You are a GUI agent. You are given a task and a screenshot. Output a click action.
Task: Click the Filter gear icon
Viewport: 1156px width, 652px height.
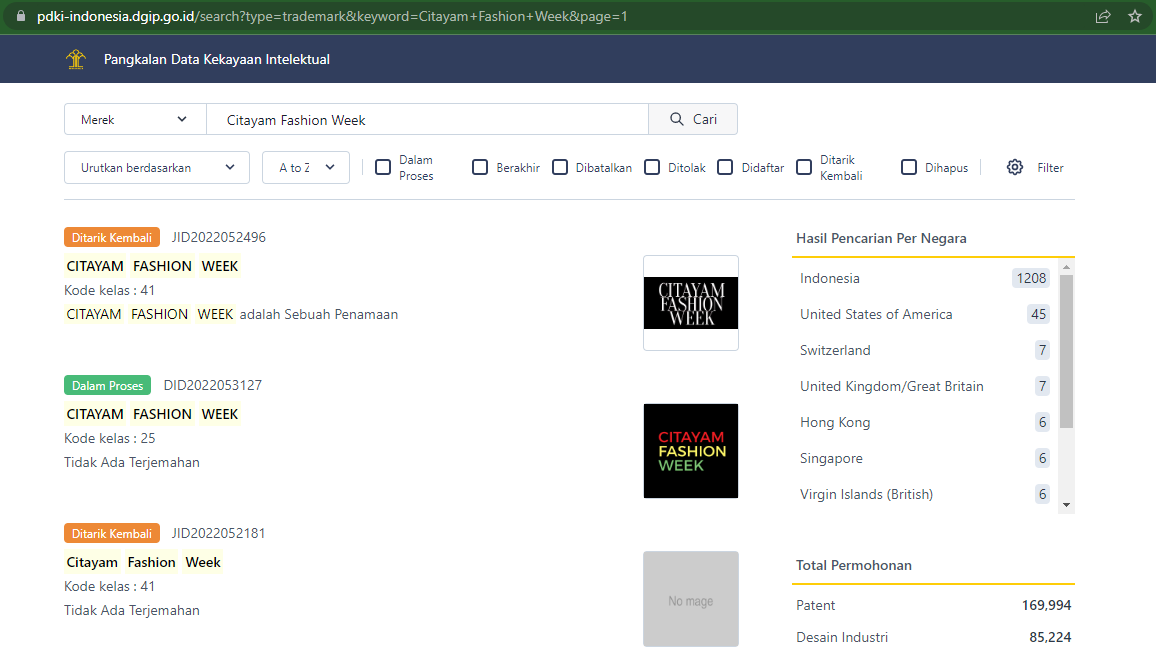[1015, 167]
